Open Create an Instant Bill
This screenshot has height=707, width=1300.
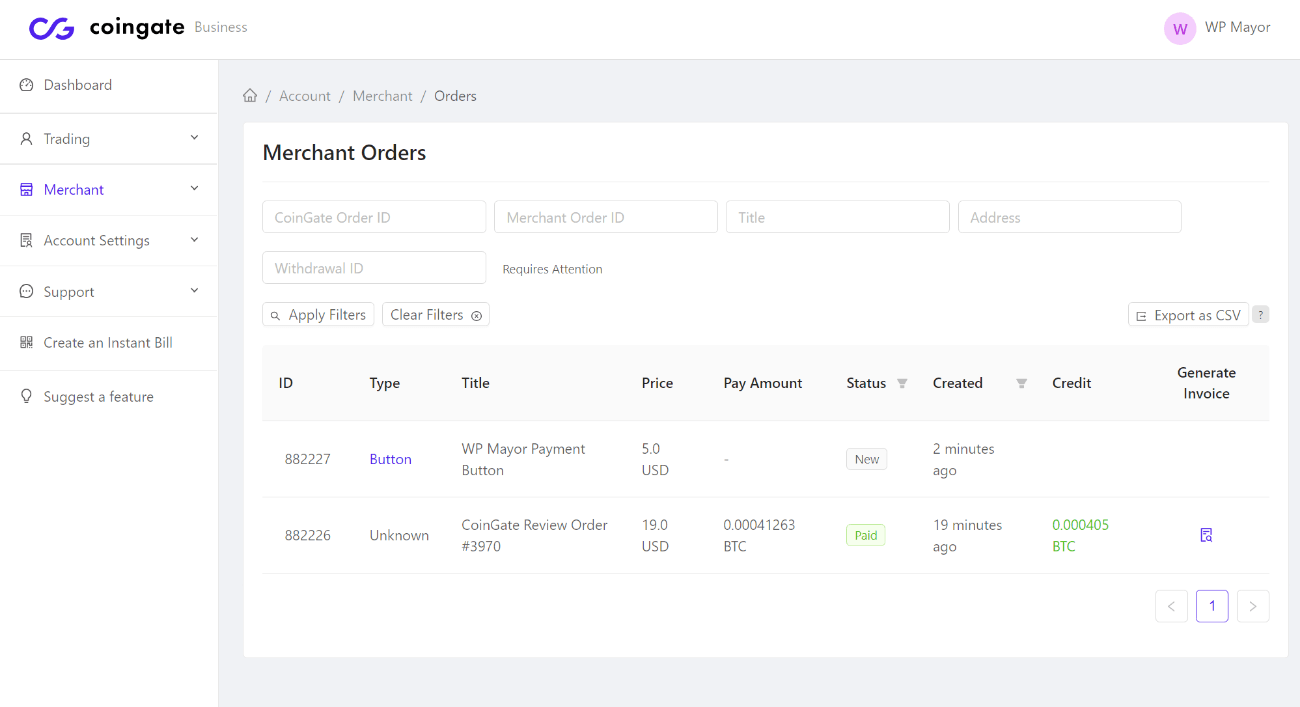(109, 342)
